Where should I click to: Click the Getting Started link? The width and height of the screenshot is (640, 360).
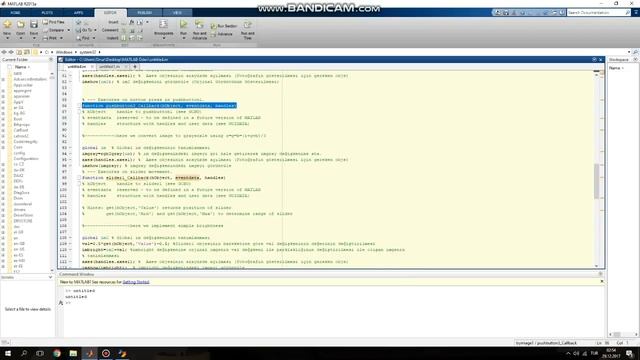[136, 282]
